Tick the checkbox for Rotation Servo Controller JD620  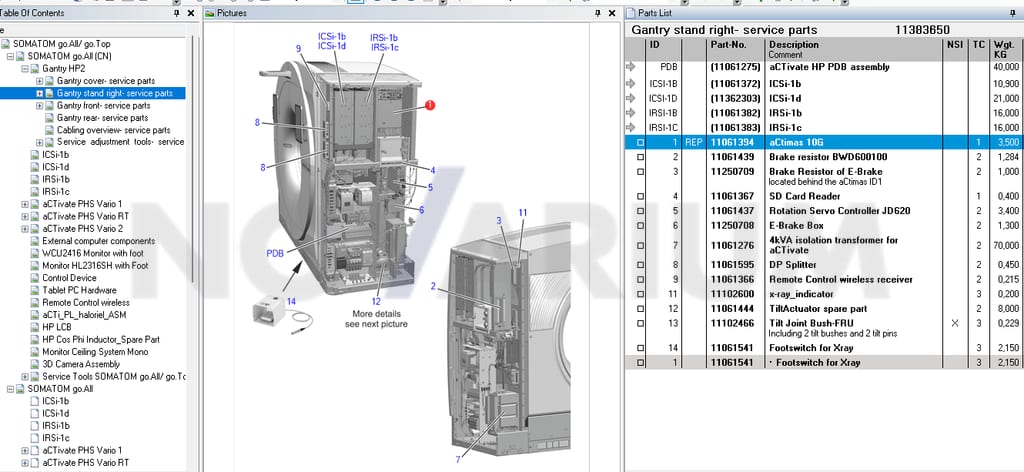[640, 211]
